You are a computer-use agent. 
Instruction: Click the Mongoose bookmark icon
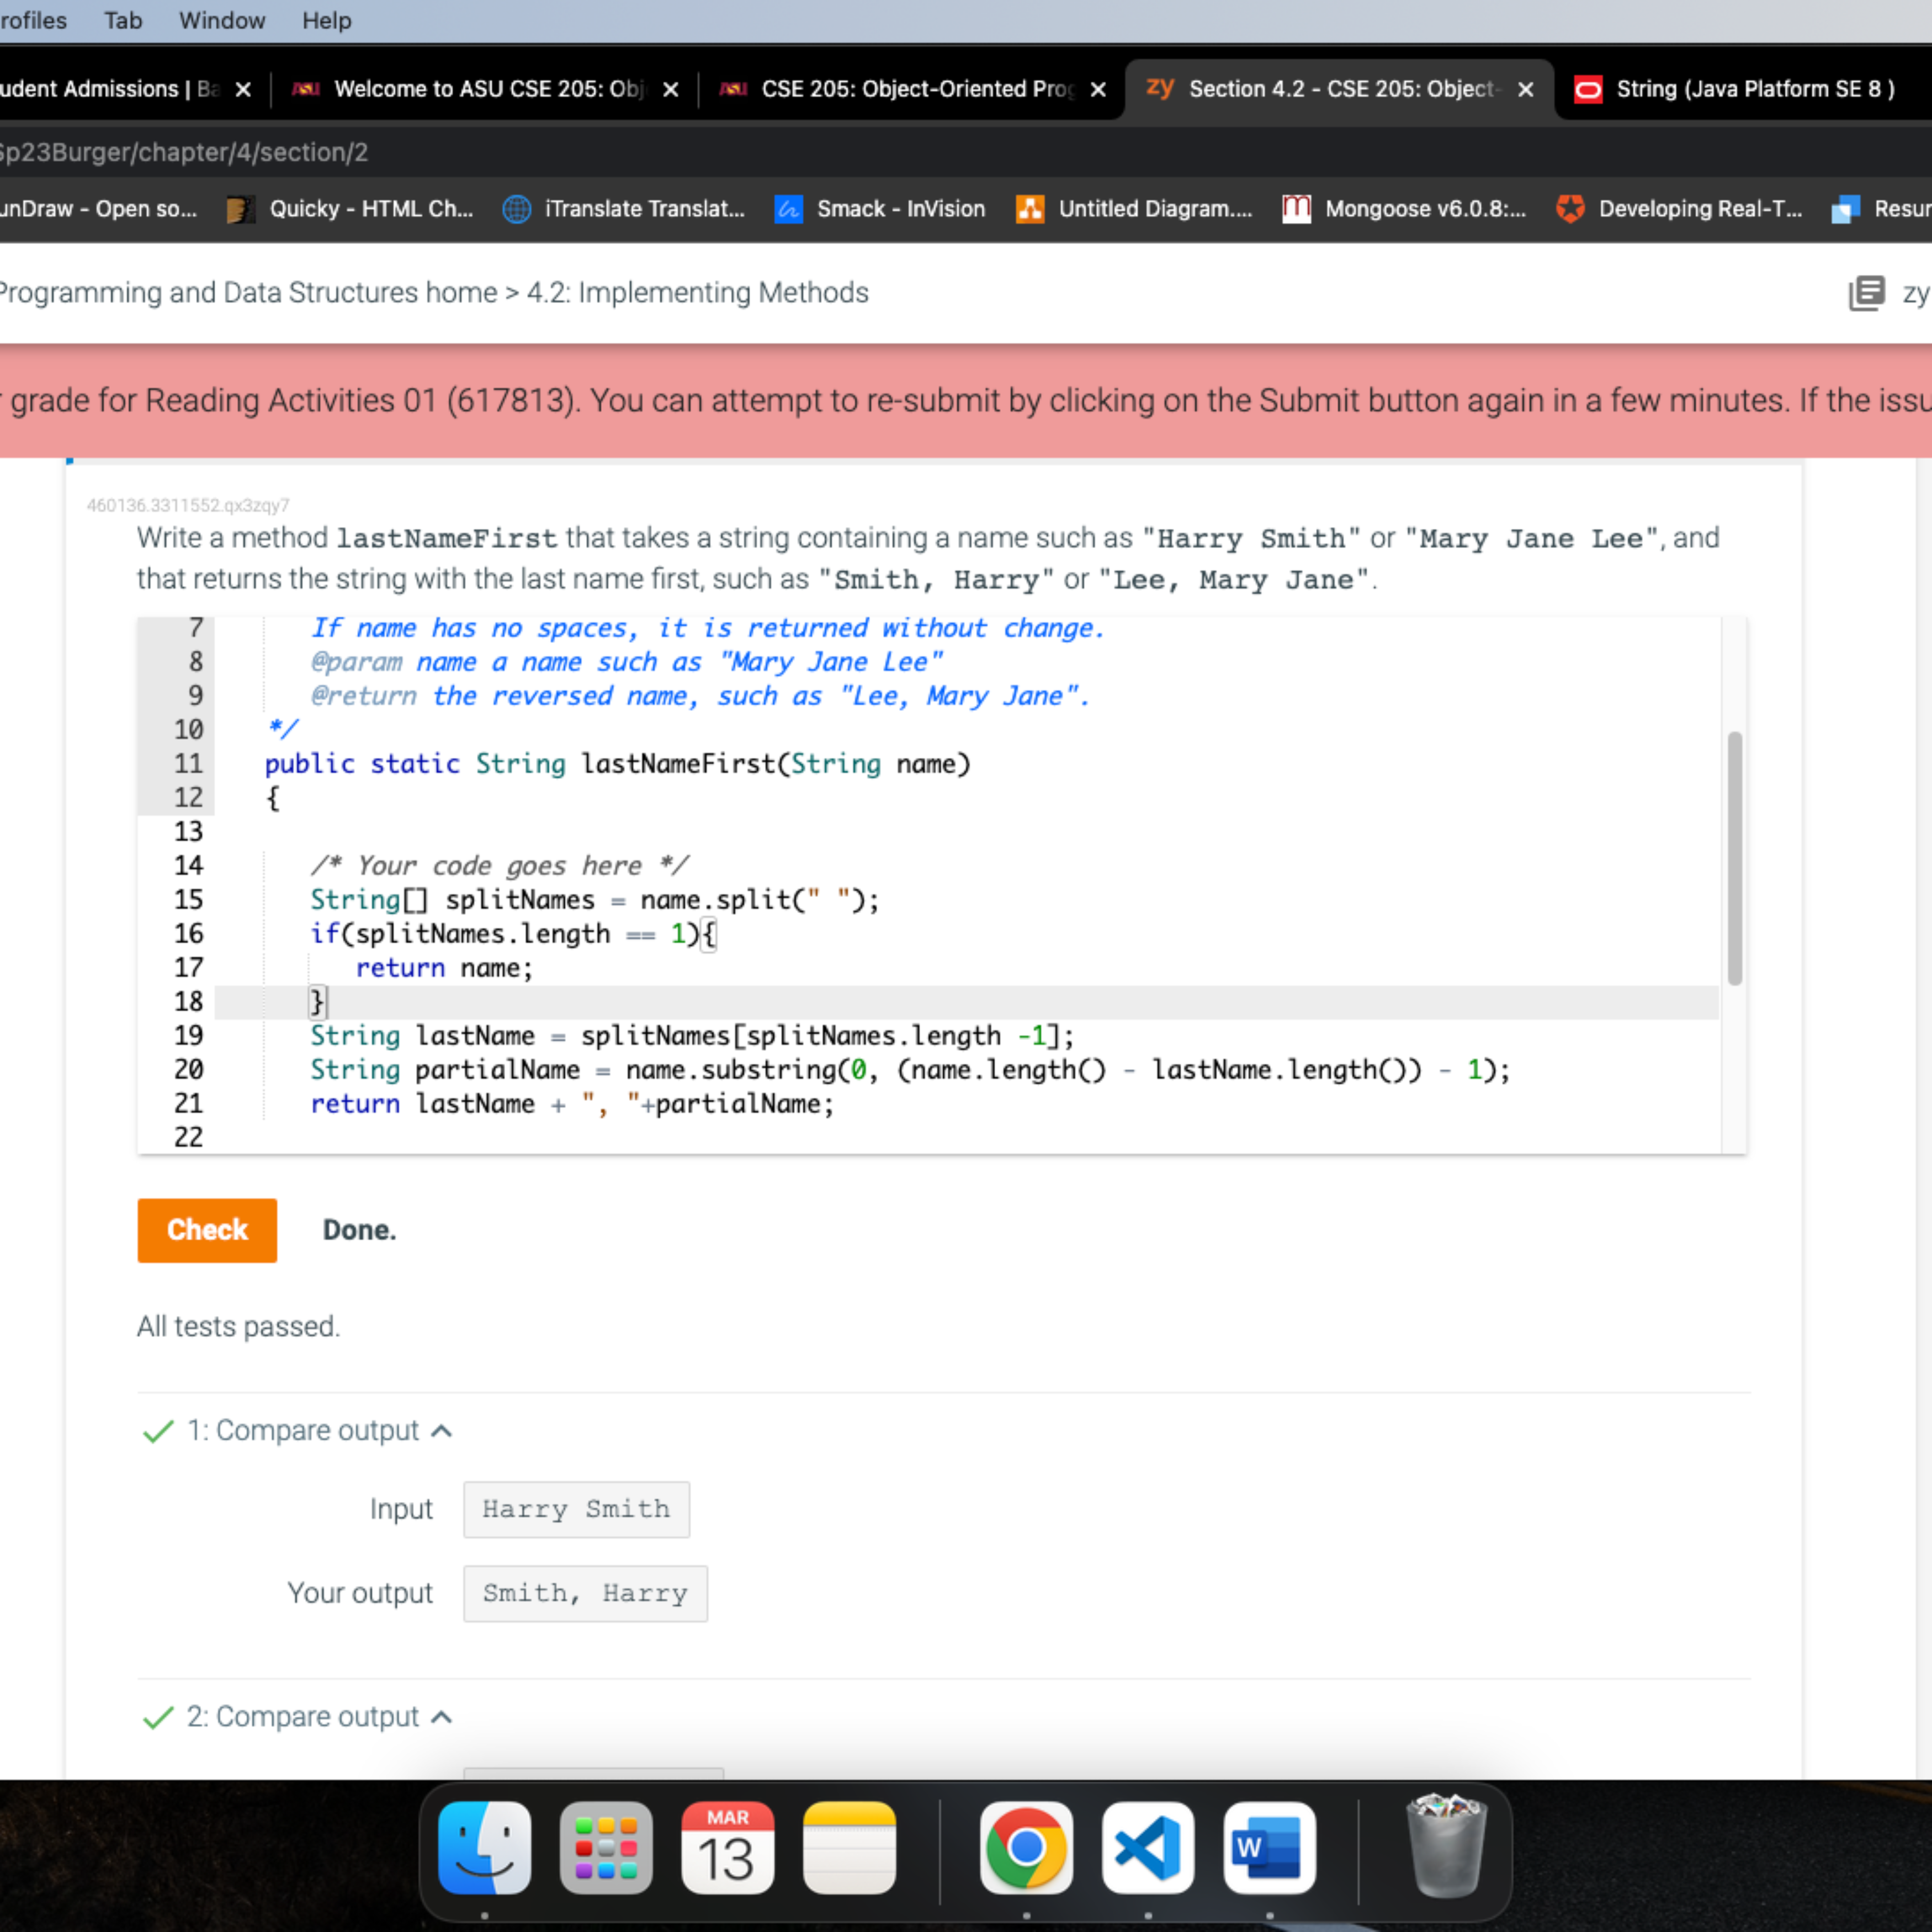point(1297,209)
